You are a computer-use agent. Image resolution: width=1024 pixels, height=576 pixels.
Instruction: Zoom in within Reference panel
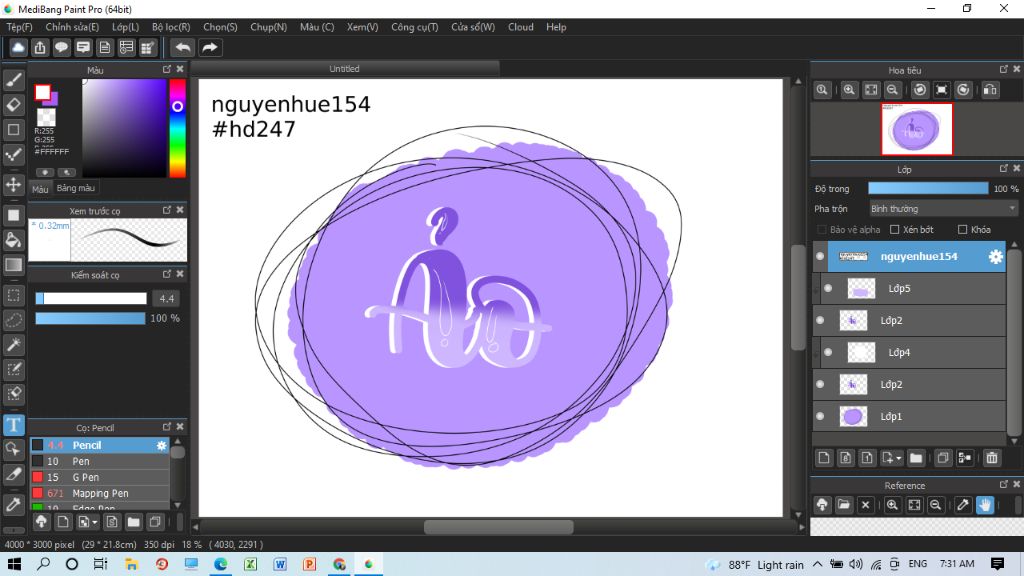pyautogui.click(x=892, y=505)
